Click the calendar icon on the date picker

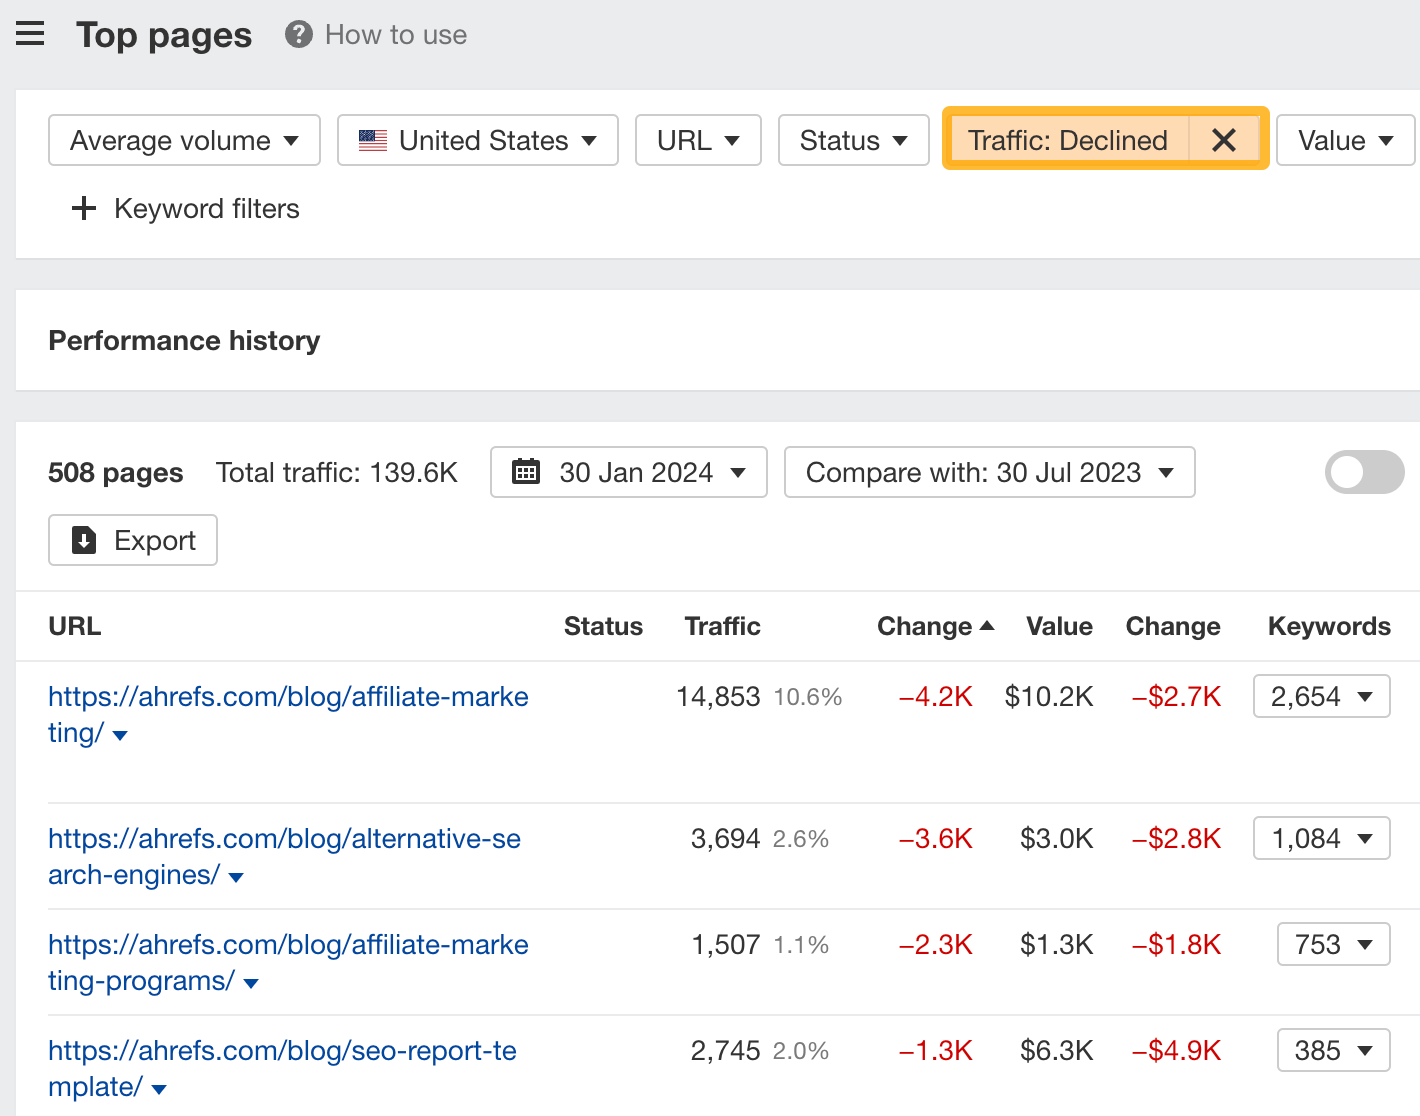click(527, 471)
